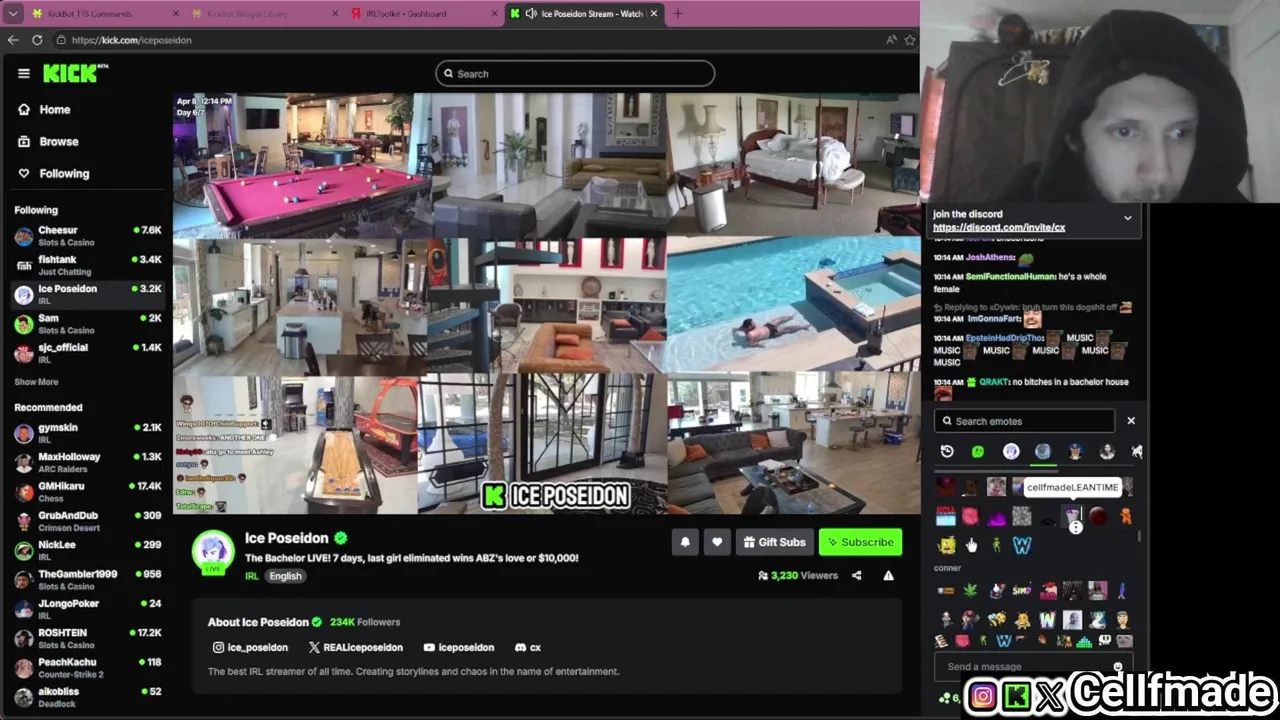This screenshot has width=1280, height=720.
Task: Reload the browser page
Action: coord(37,40)
